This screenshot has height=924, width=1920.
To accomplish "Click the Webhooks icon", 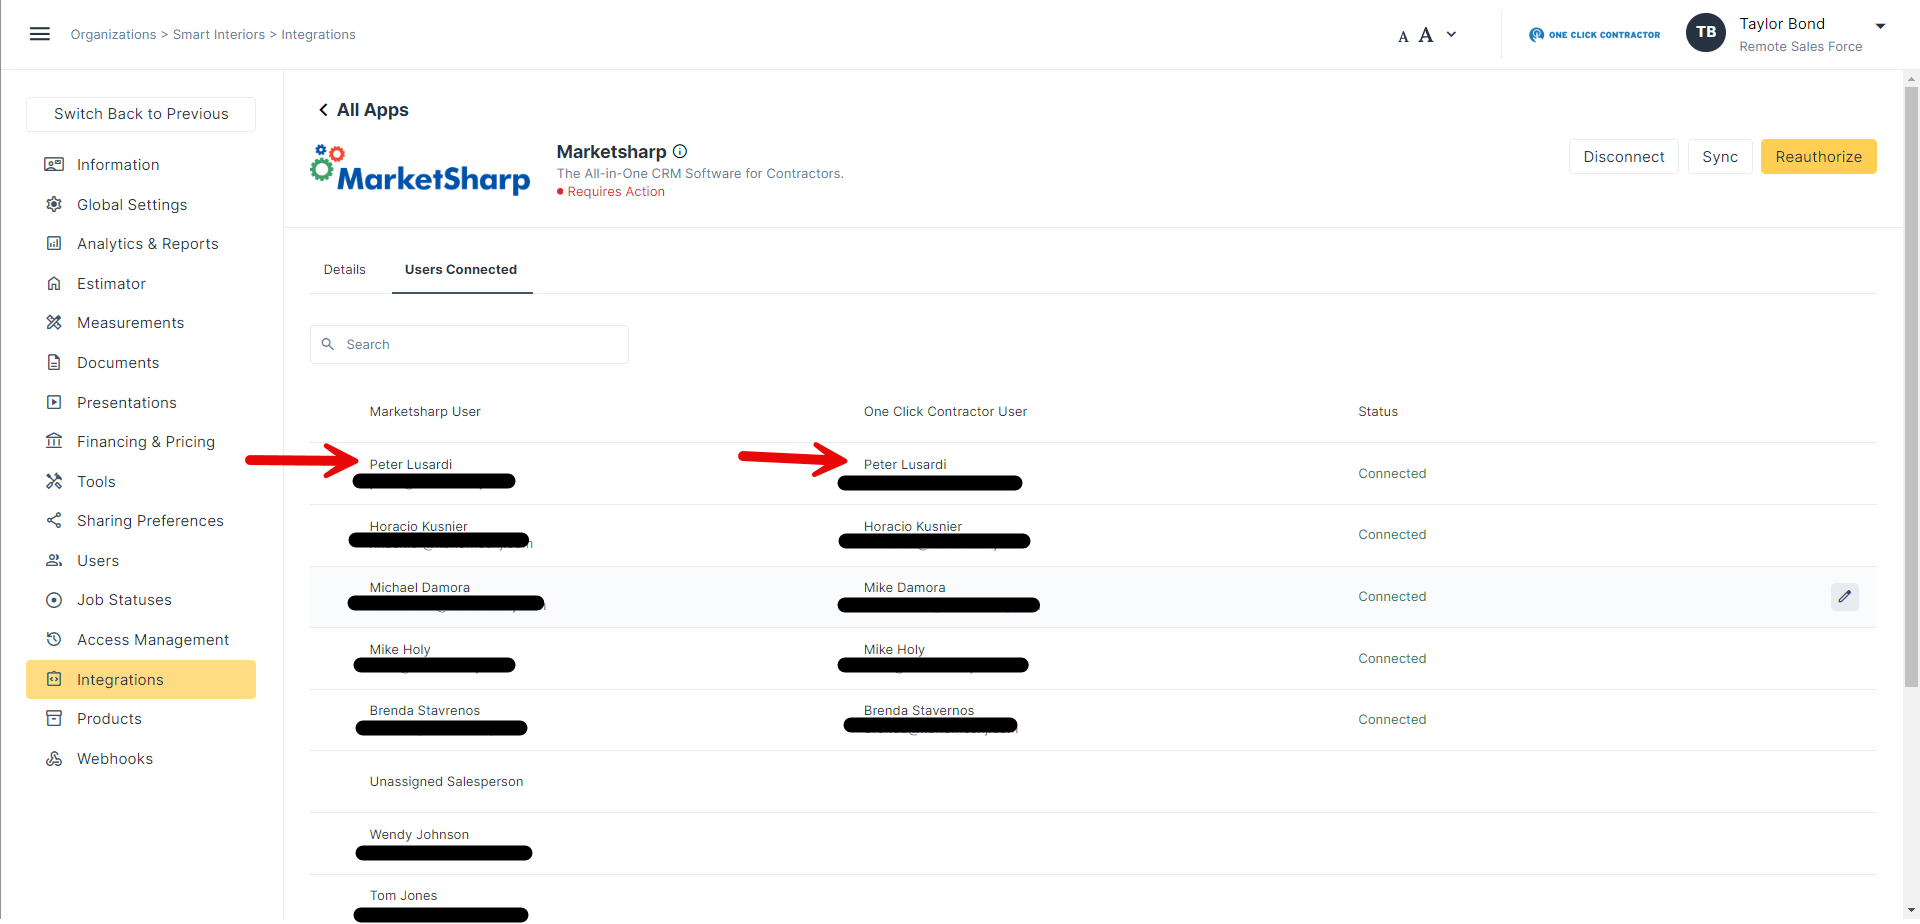I will pyautogui.click(x=54, y=758).
